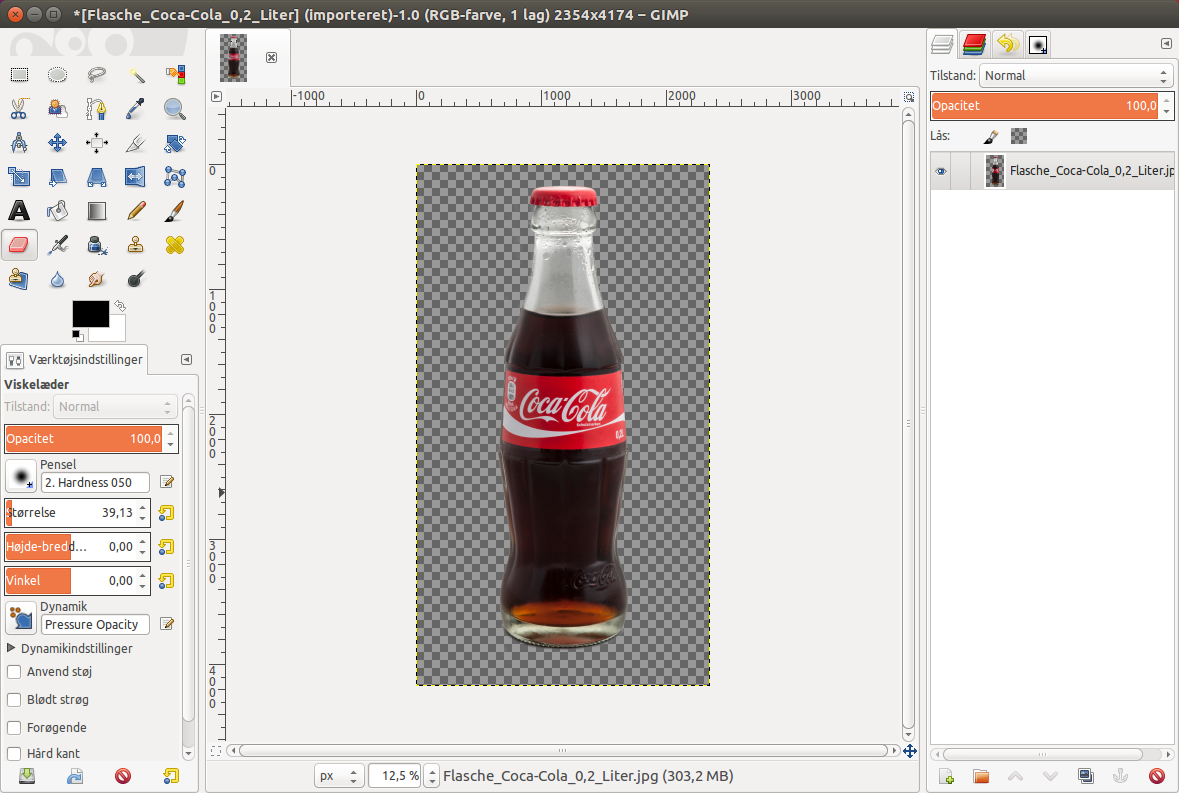
Task: Open the Undo History tab
Action: coord(1007,44)
